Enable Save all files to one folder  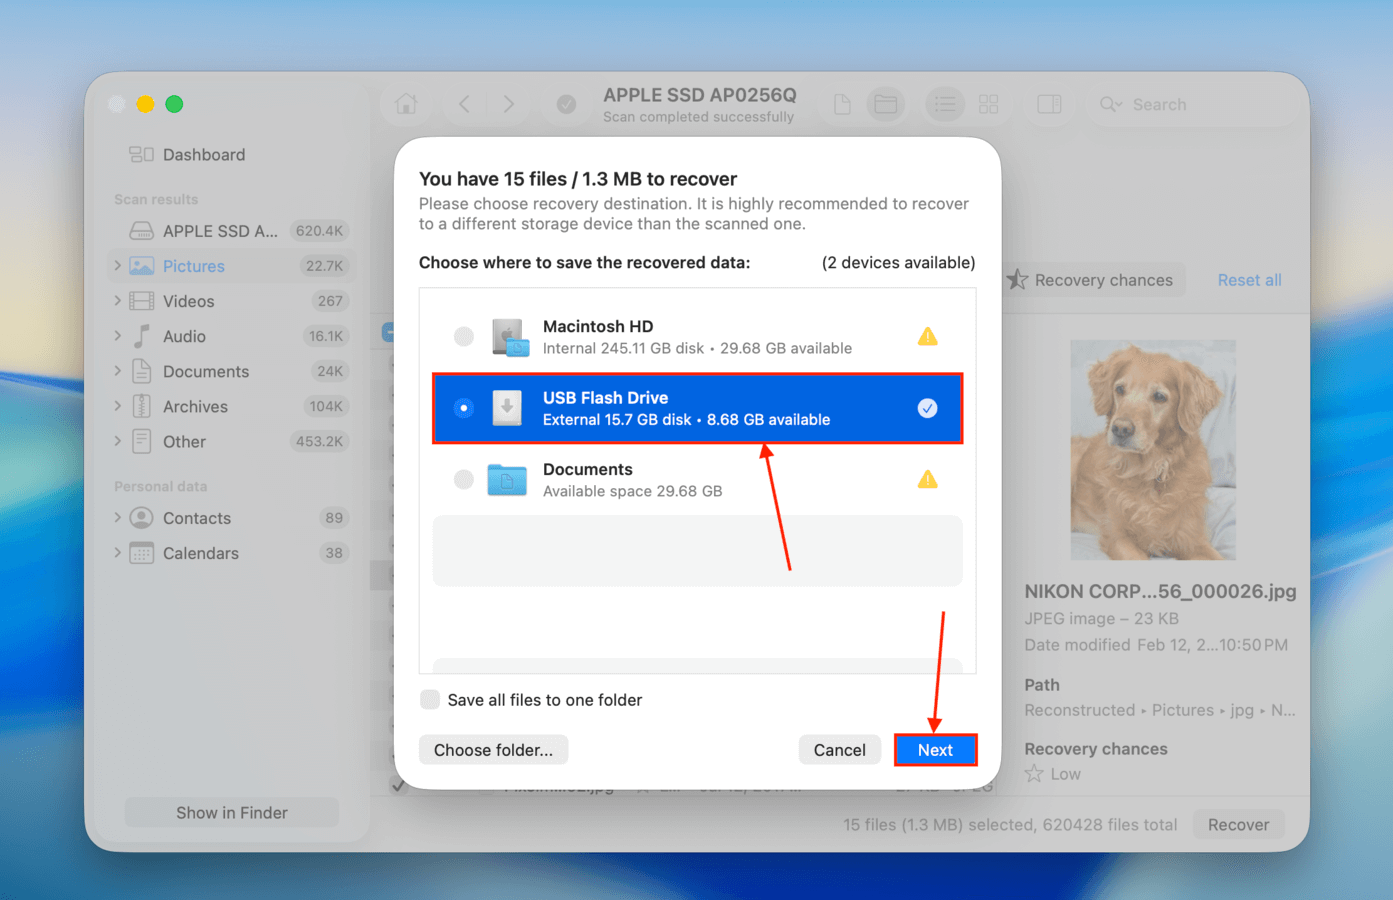pos(430,699)
